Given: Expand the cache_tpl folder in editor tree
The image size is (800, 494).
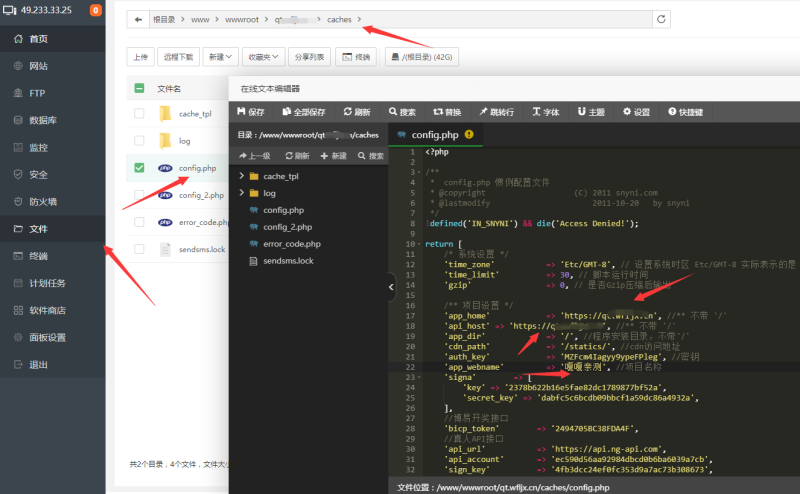Looking at the screenshot, I should [241, 176].
